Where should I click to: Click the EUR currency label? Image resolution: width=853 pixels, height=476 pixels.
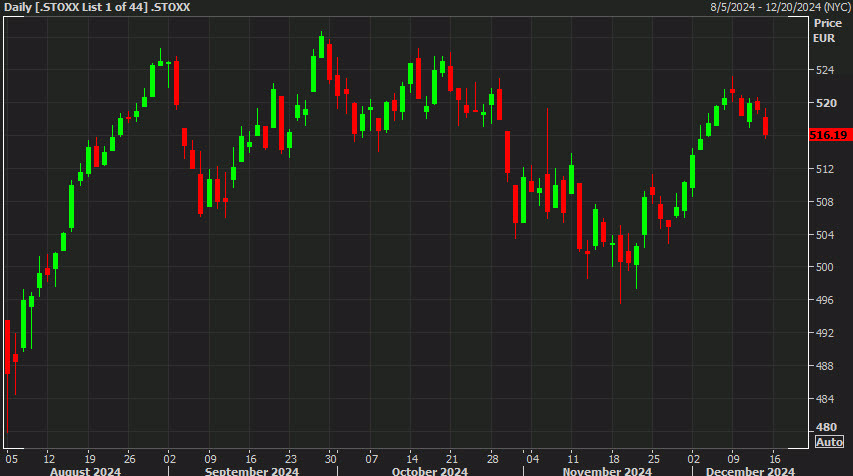(824, 38)
